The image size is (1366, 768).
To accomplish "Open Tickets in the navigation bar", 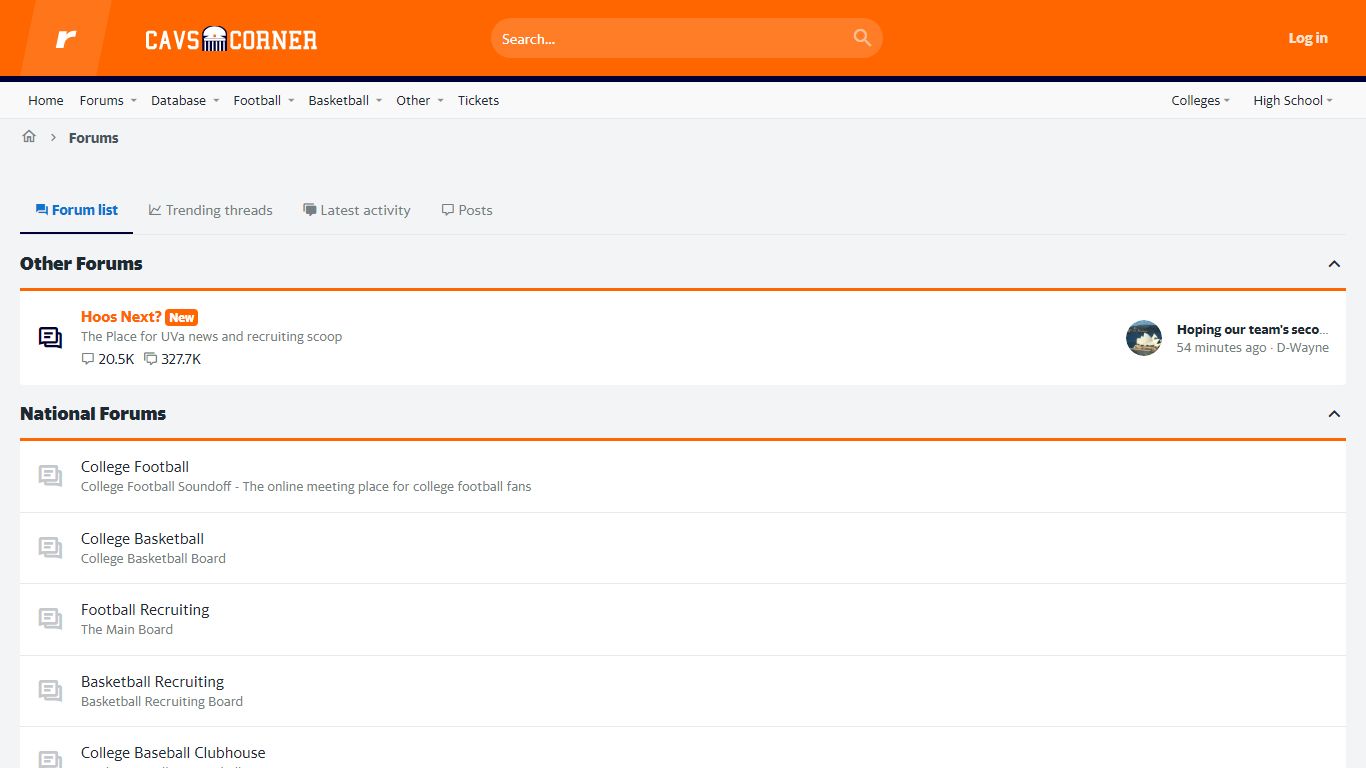I will point(478,101).
